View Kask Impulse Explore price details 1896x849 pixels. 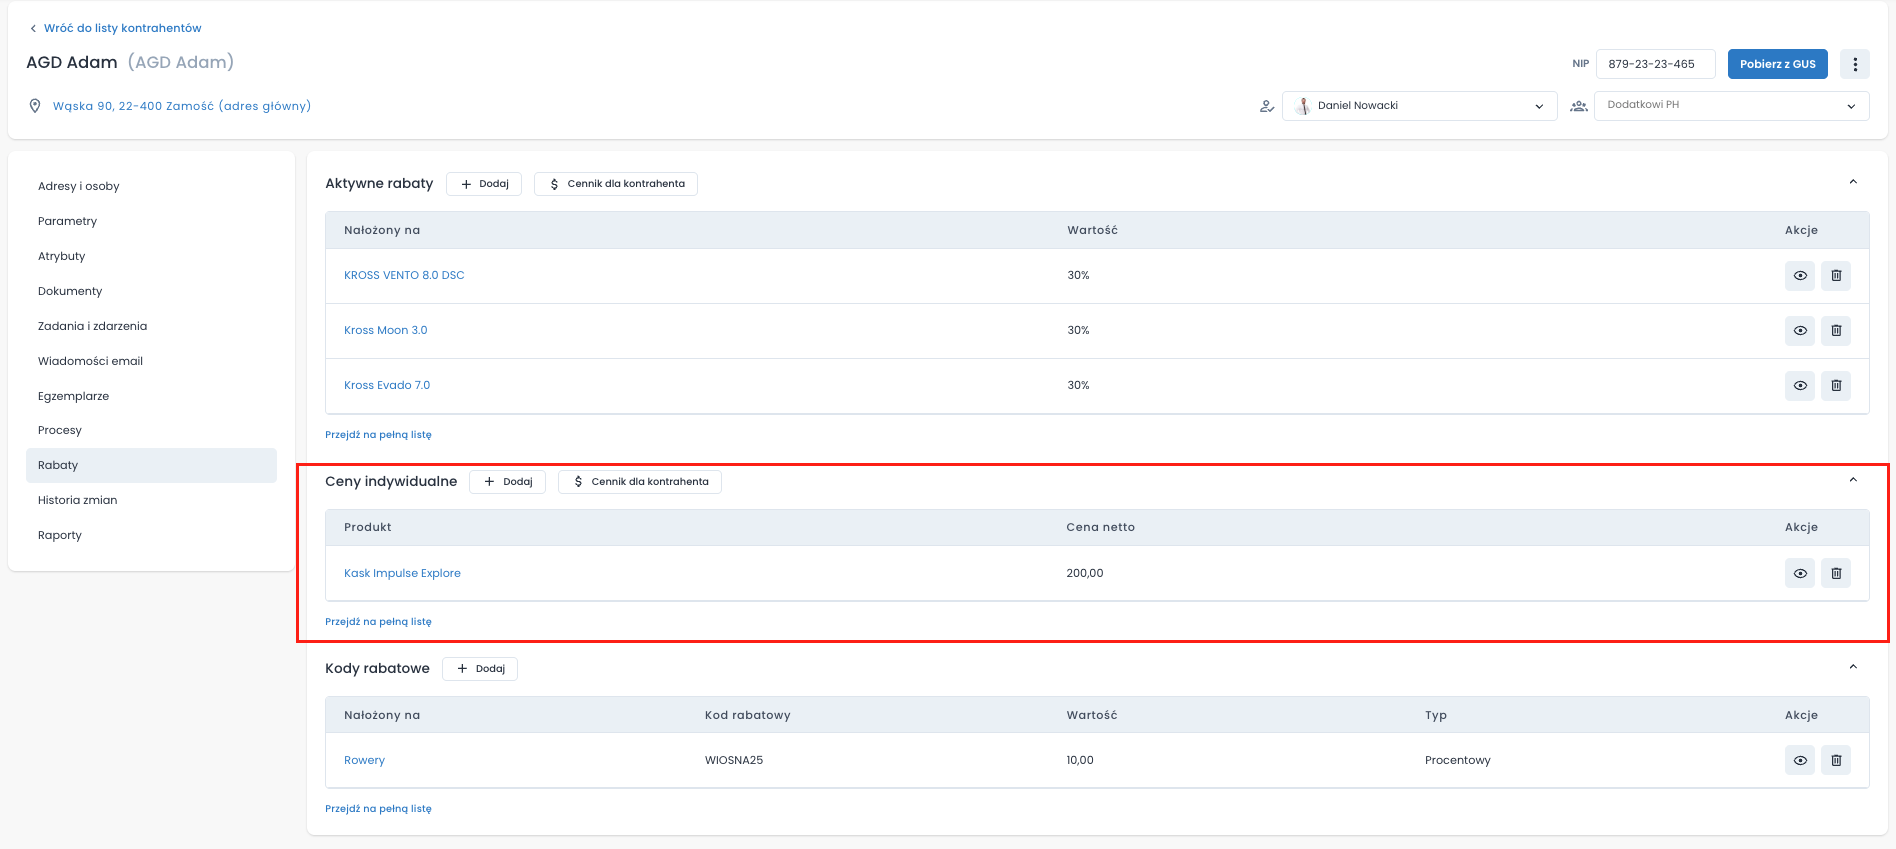[x=1799, y=574]
